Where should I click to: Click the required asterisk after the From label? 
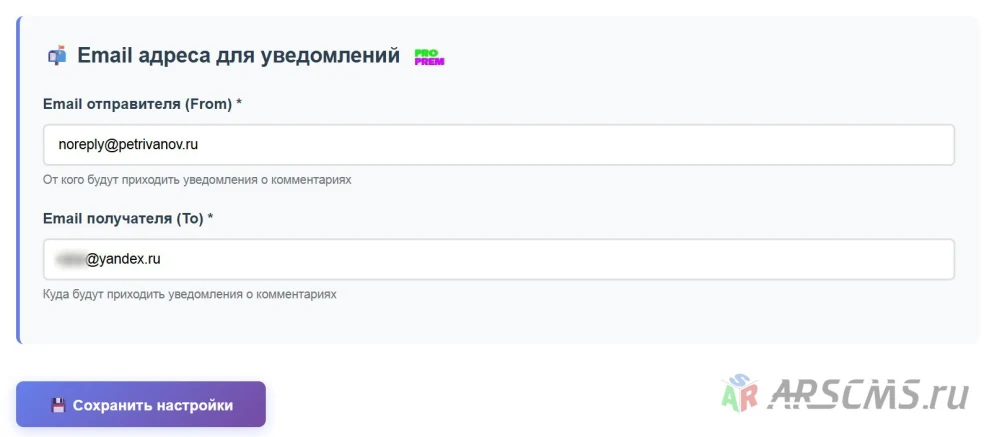pos(239,103)
